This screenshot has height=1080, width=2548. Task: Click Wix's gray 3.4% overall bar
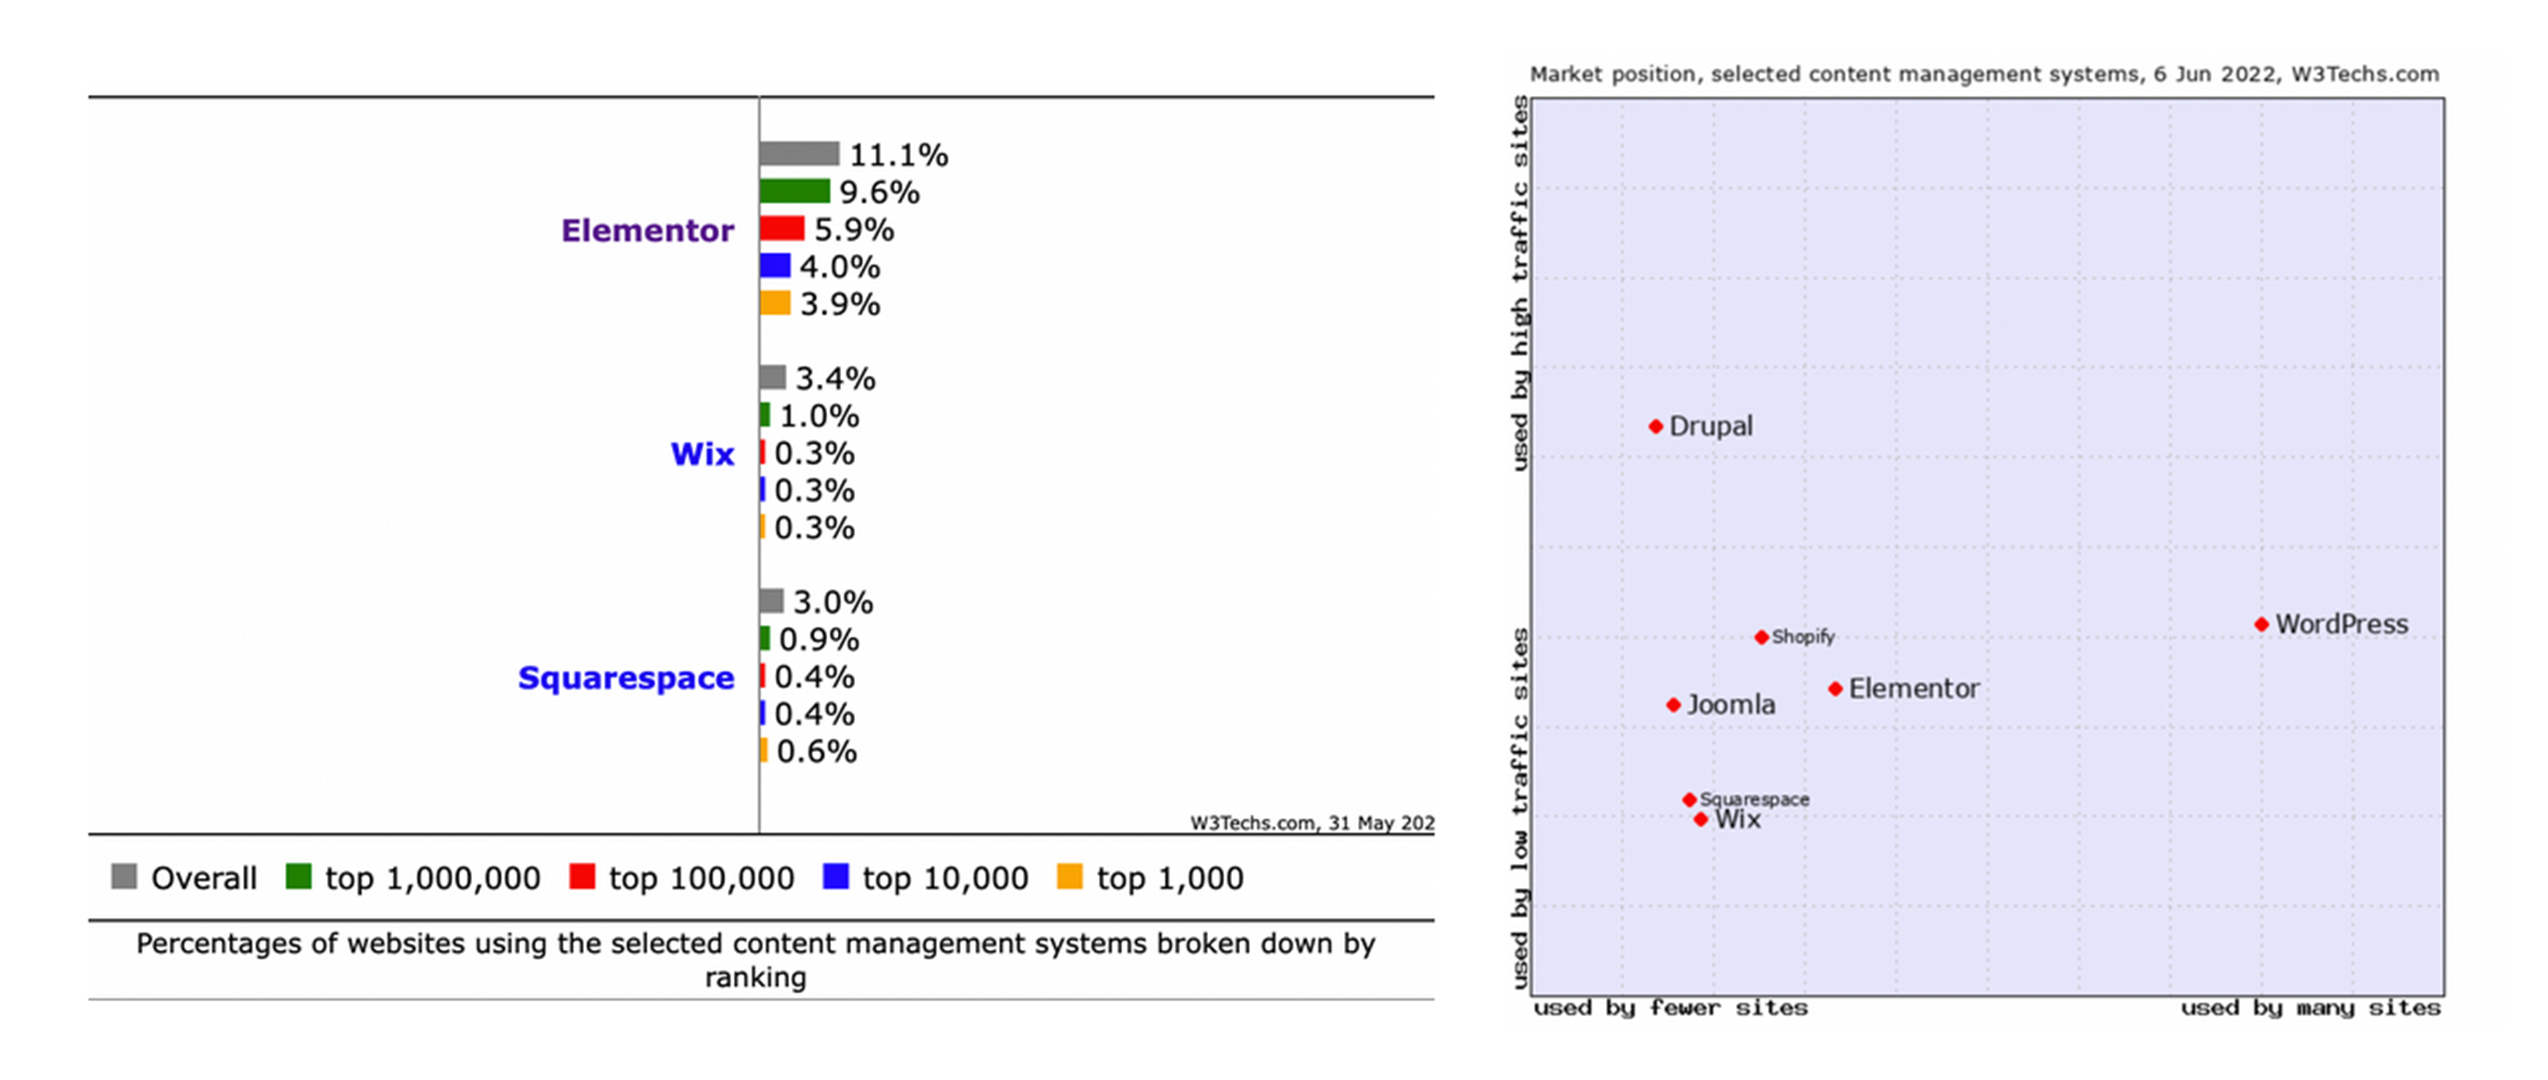[x=772, y=377]
